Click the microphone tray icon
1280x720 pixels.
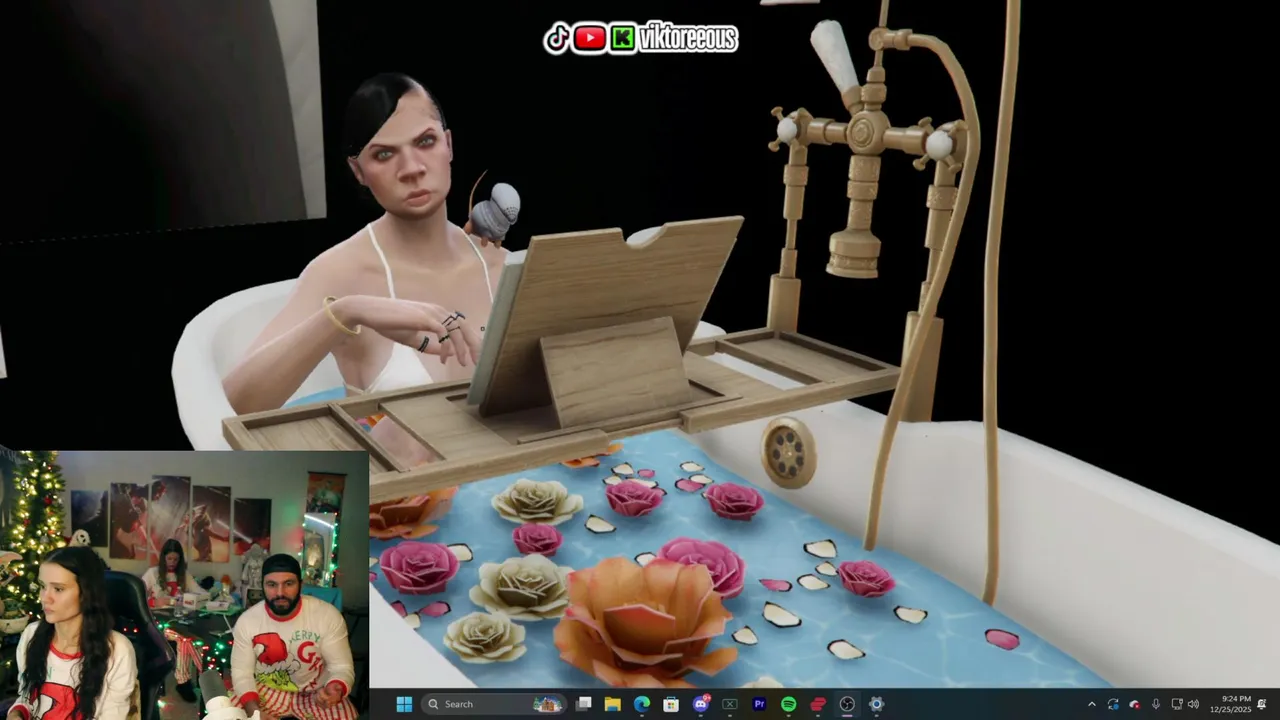click(x=1156, y=704)
